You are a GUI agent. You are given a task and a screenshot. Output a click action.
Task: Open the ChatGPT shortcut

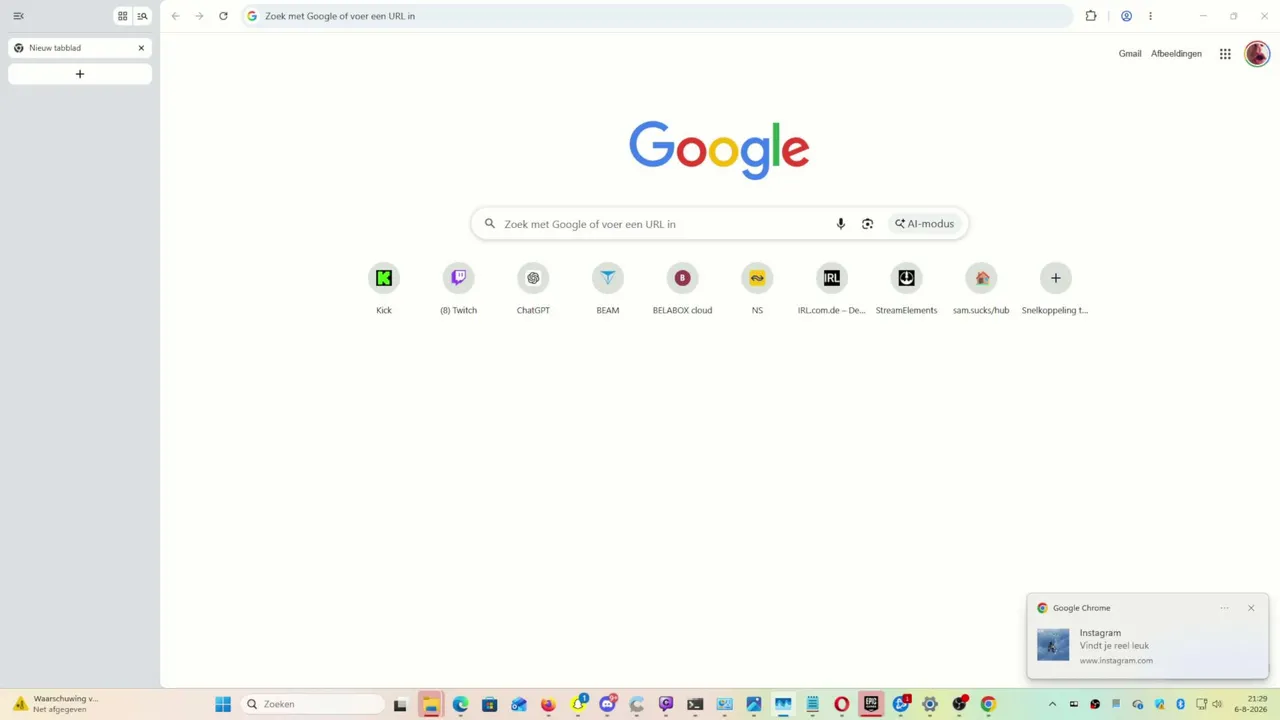point(533,289)
